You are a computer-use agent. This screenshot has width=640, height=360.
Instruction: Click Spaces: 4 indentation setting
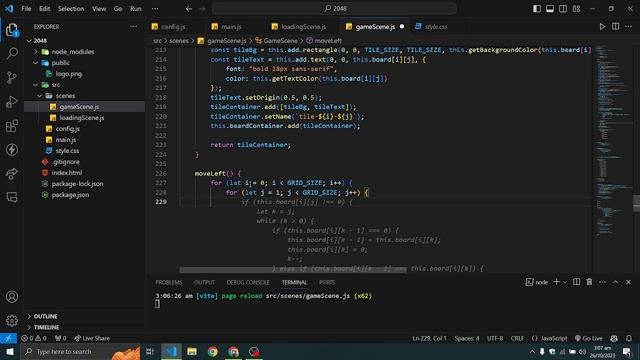click(x=467, y=338)
